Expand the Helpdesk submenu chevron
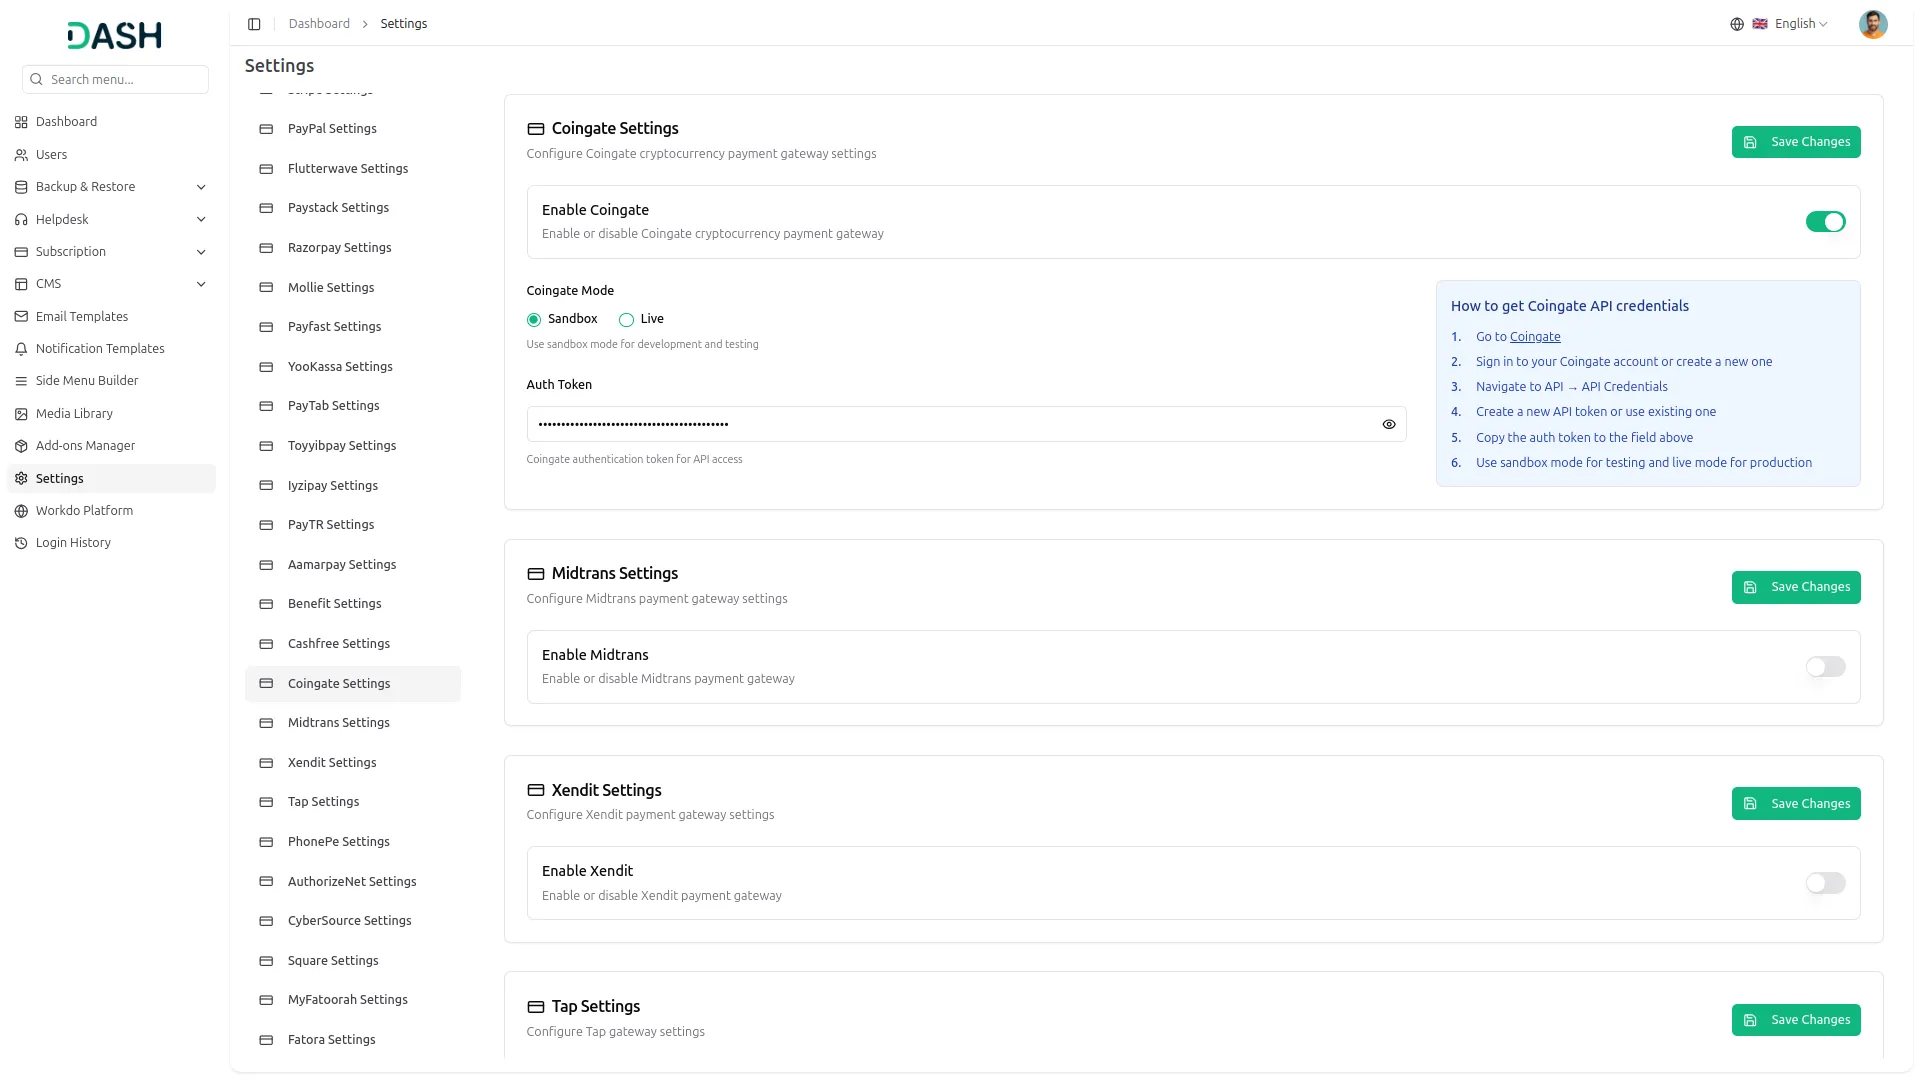This screenshot has width=1920, height=1080. click(x=201, y=220)
